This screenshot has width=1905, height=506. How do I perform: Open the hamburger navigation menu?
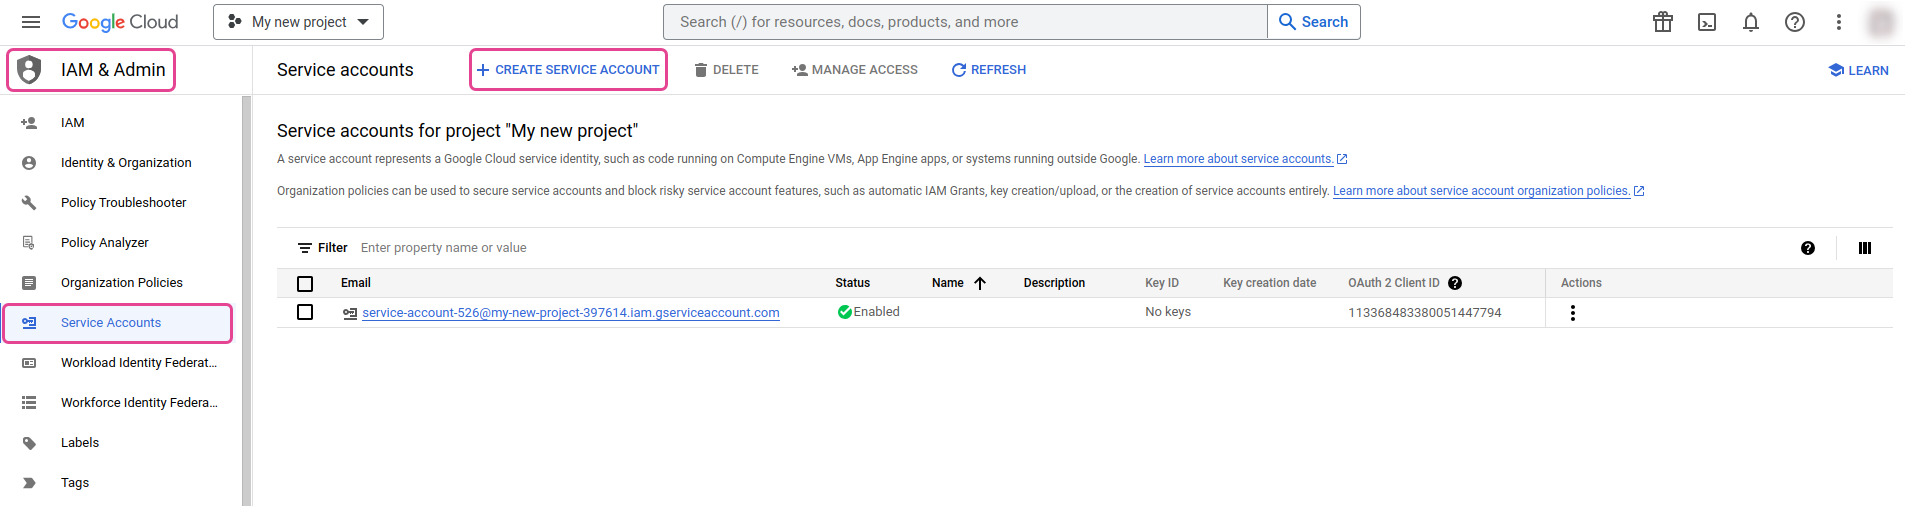click(31, 22)
